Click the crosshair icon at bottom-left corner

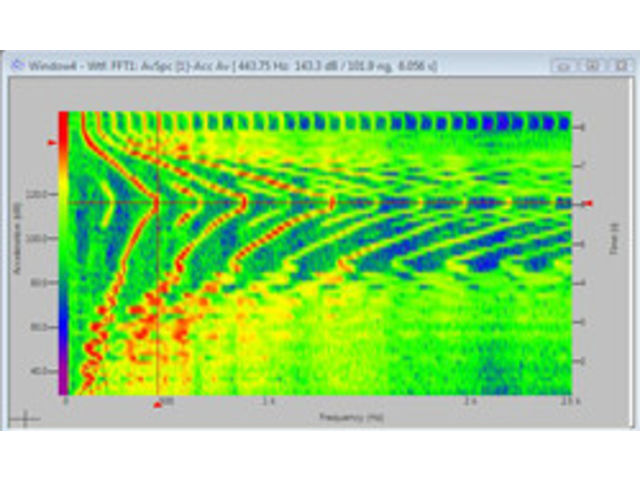pos(24,418)
